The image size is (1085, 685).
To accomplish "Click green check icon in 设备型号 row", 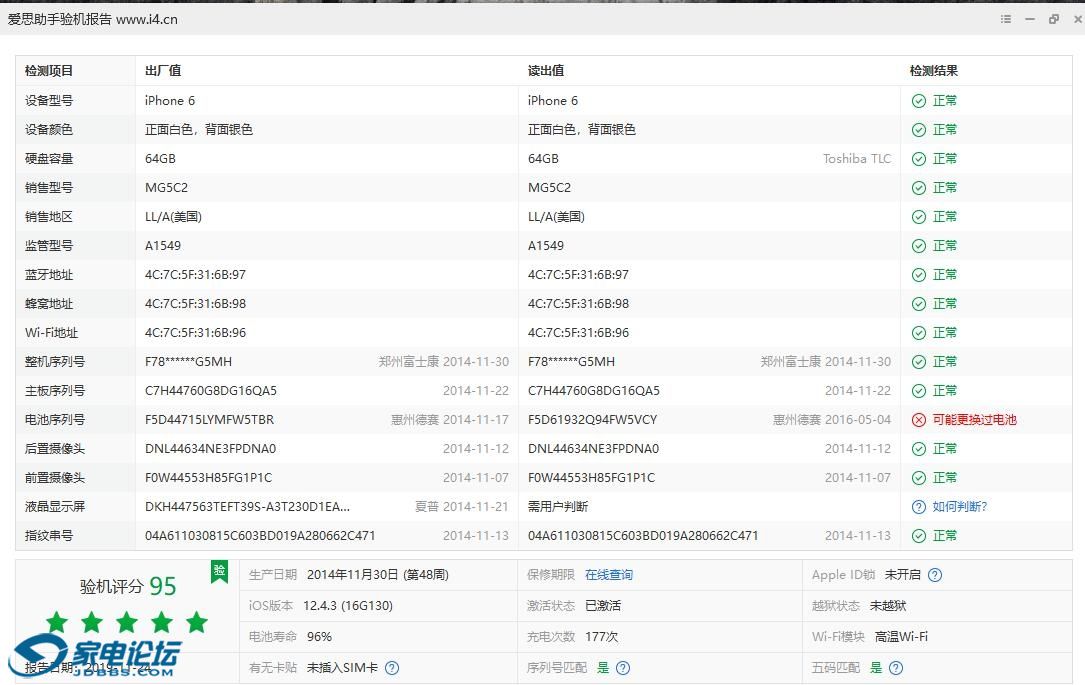I will click(919, 101).
